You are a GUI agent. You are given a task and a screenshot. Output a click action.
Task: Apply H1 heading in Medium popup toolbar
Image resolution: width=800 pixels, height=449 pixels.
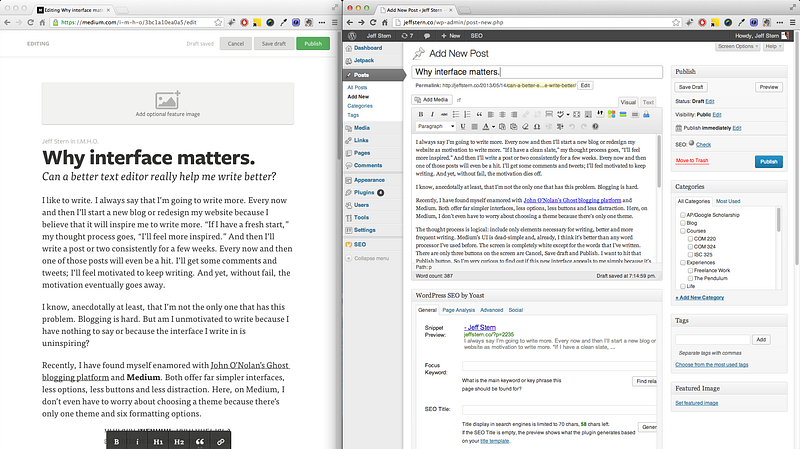(156, 440)
